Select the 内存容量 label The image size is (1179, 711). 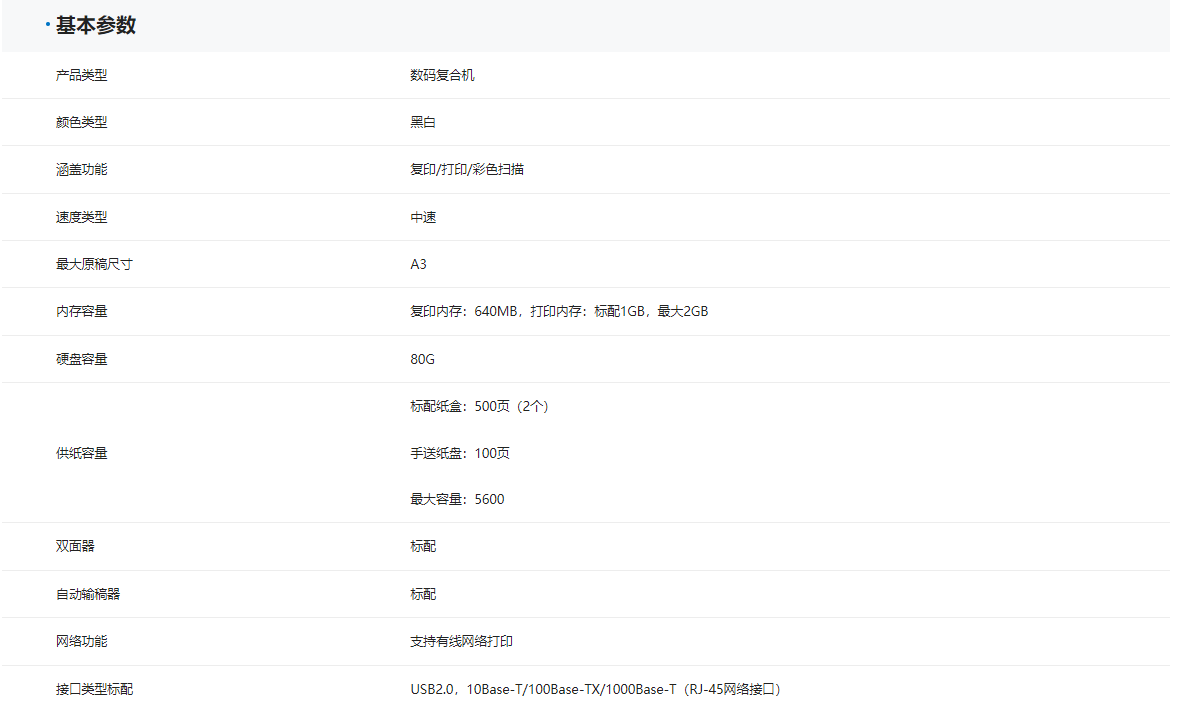81,311
